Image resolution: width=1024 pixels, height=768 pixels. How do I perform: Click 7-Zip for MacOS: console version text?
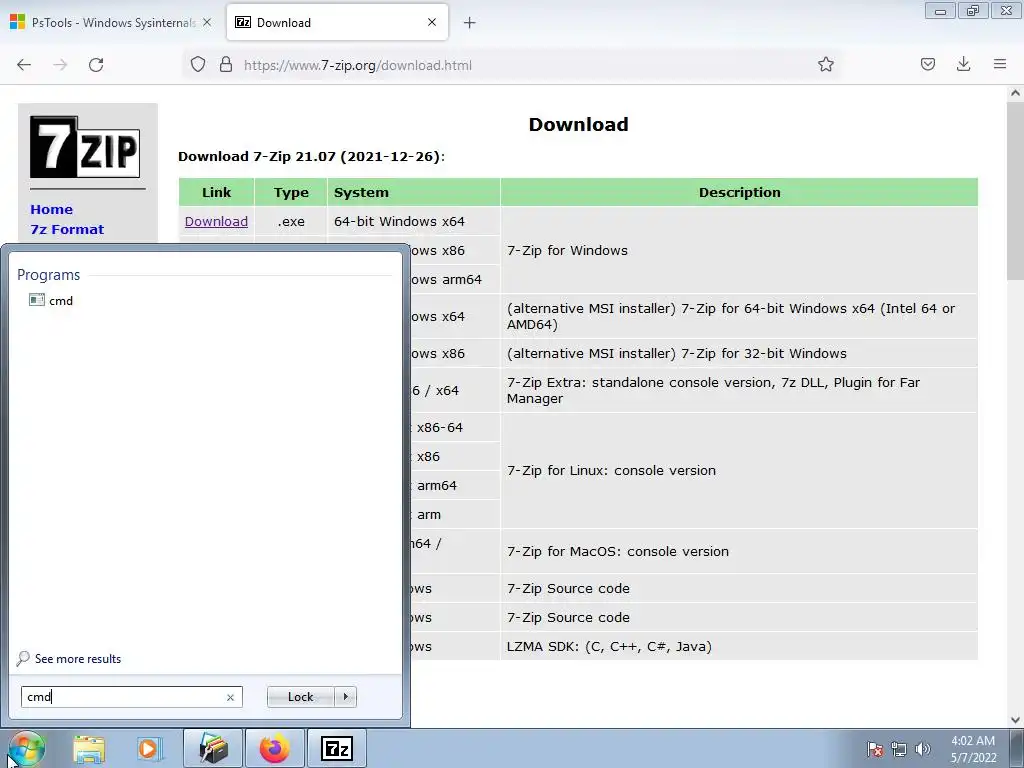tap(618, 552)
